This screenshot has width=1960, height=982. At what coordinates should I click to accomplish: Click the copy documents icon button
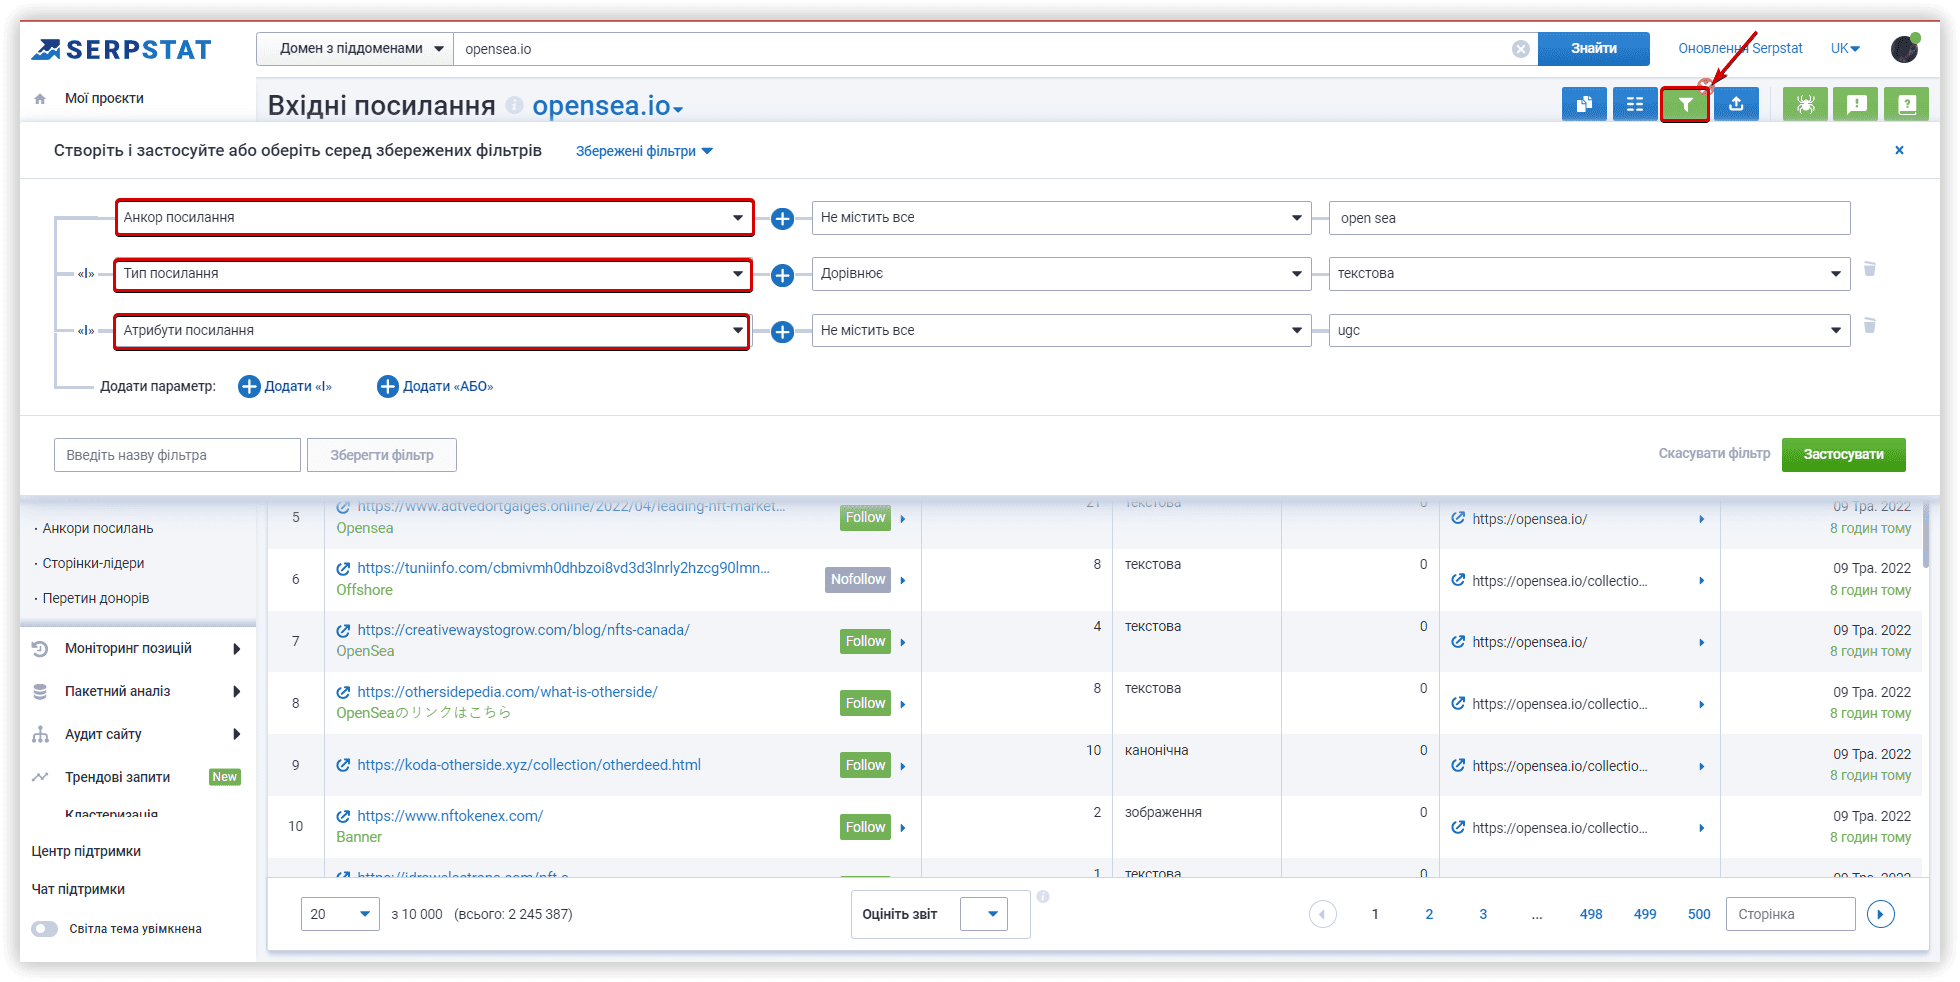point(1584,104)
